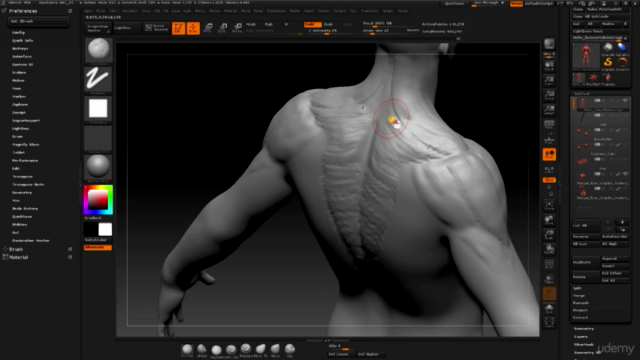Click the Actual size icon on right shelf
640x360 pixels.
549,95
